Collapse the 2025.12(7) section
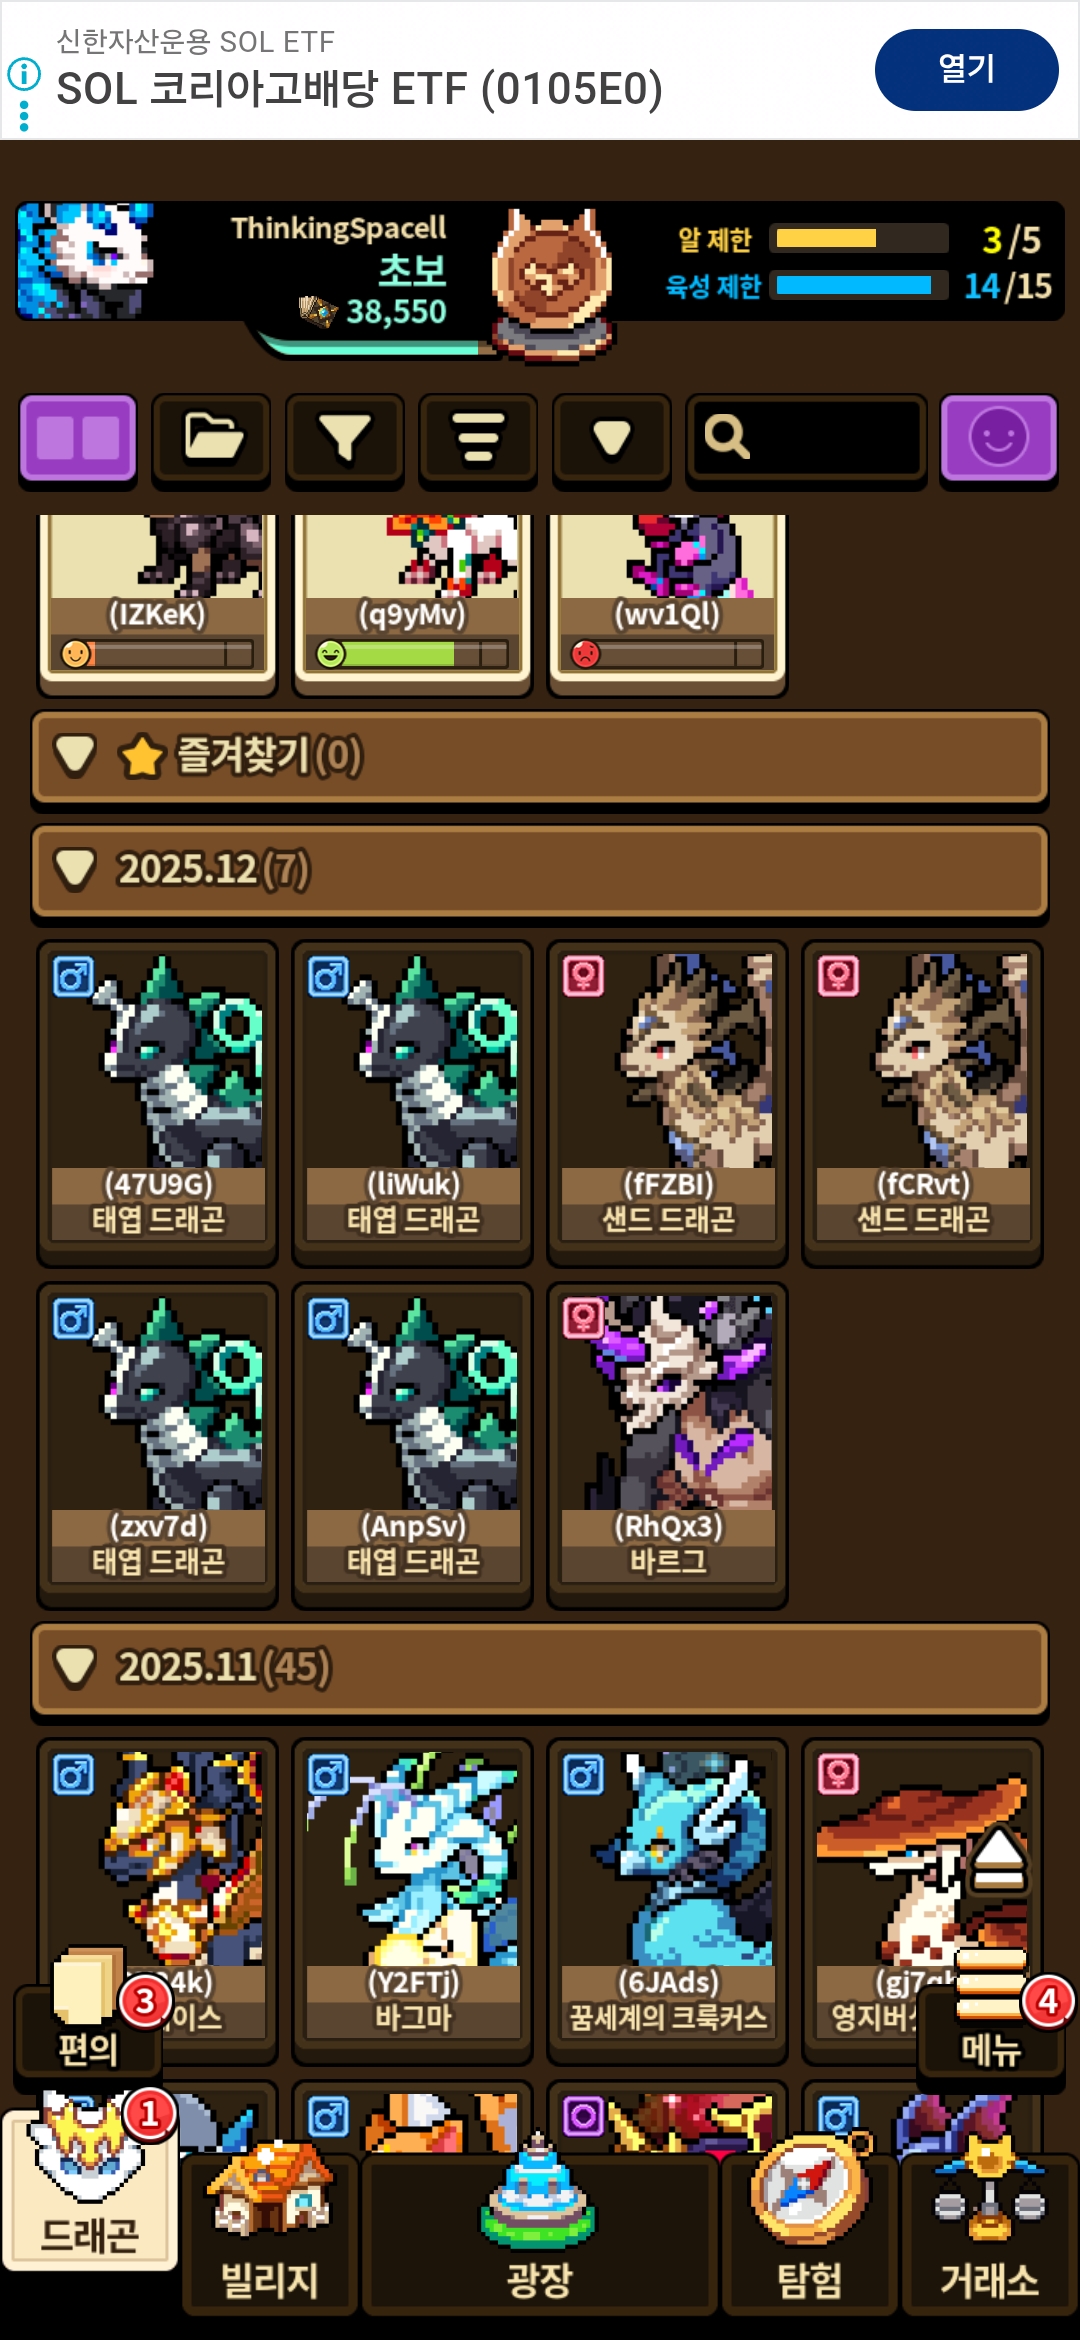The image size is (1080, 2340). tap(540, 871)
